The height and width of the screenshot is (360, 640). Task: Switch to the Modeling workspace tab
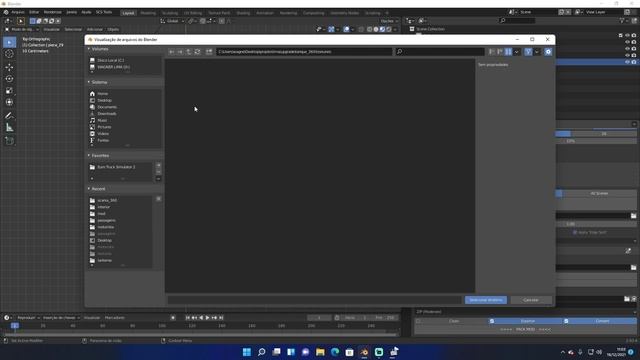click(148, 13)
